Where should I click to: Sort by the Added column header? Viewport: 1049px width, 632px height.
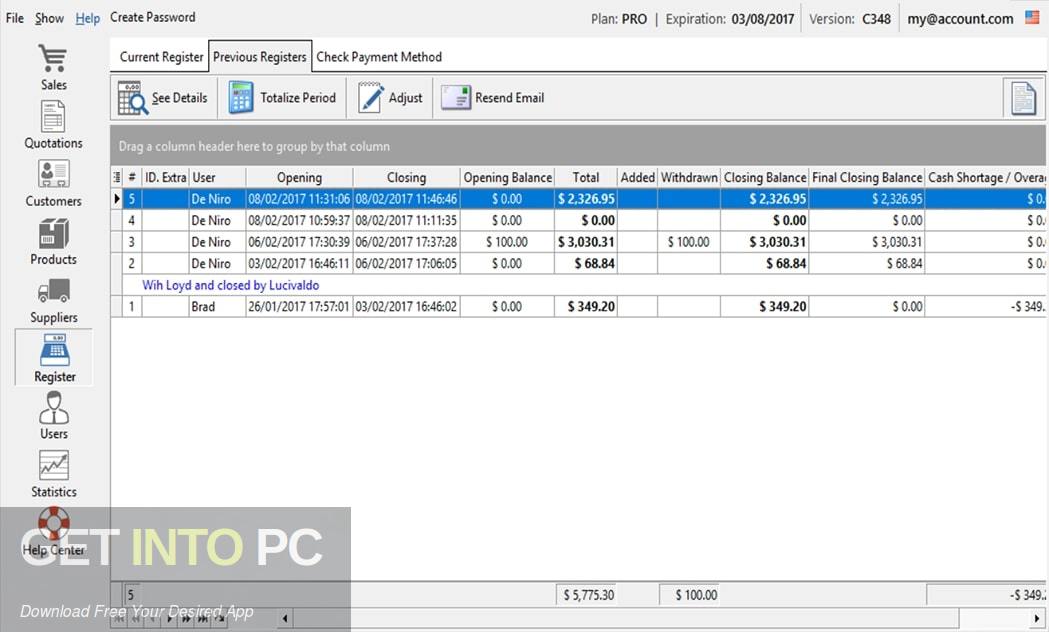(637, 177)
